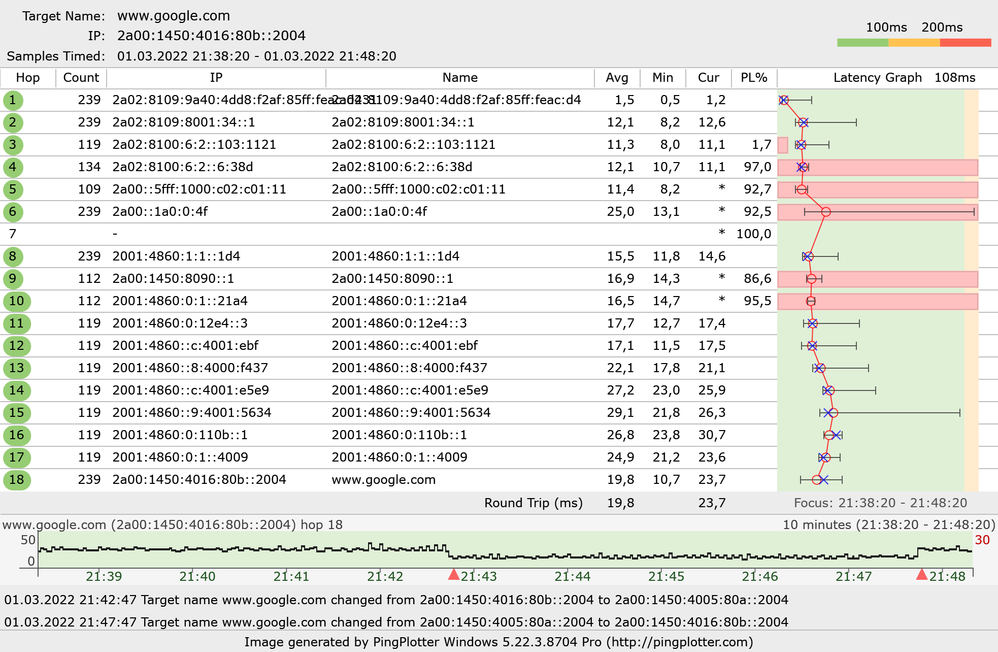The image size is (998, 652).
Task: Click the red alert triangle near 21:43
Action: (454, 574)
